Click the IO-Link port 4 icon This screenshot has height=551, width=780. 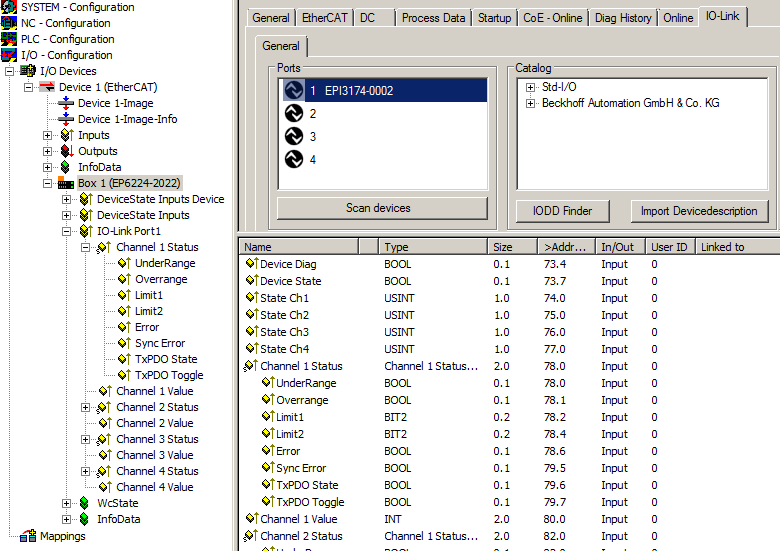(x=294, y=159)
